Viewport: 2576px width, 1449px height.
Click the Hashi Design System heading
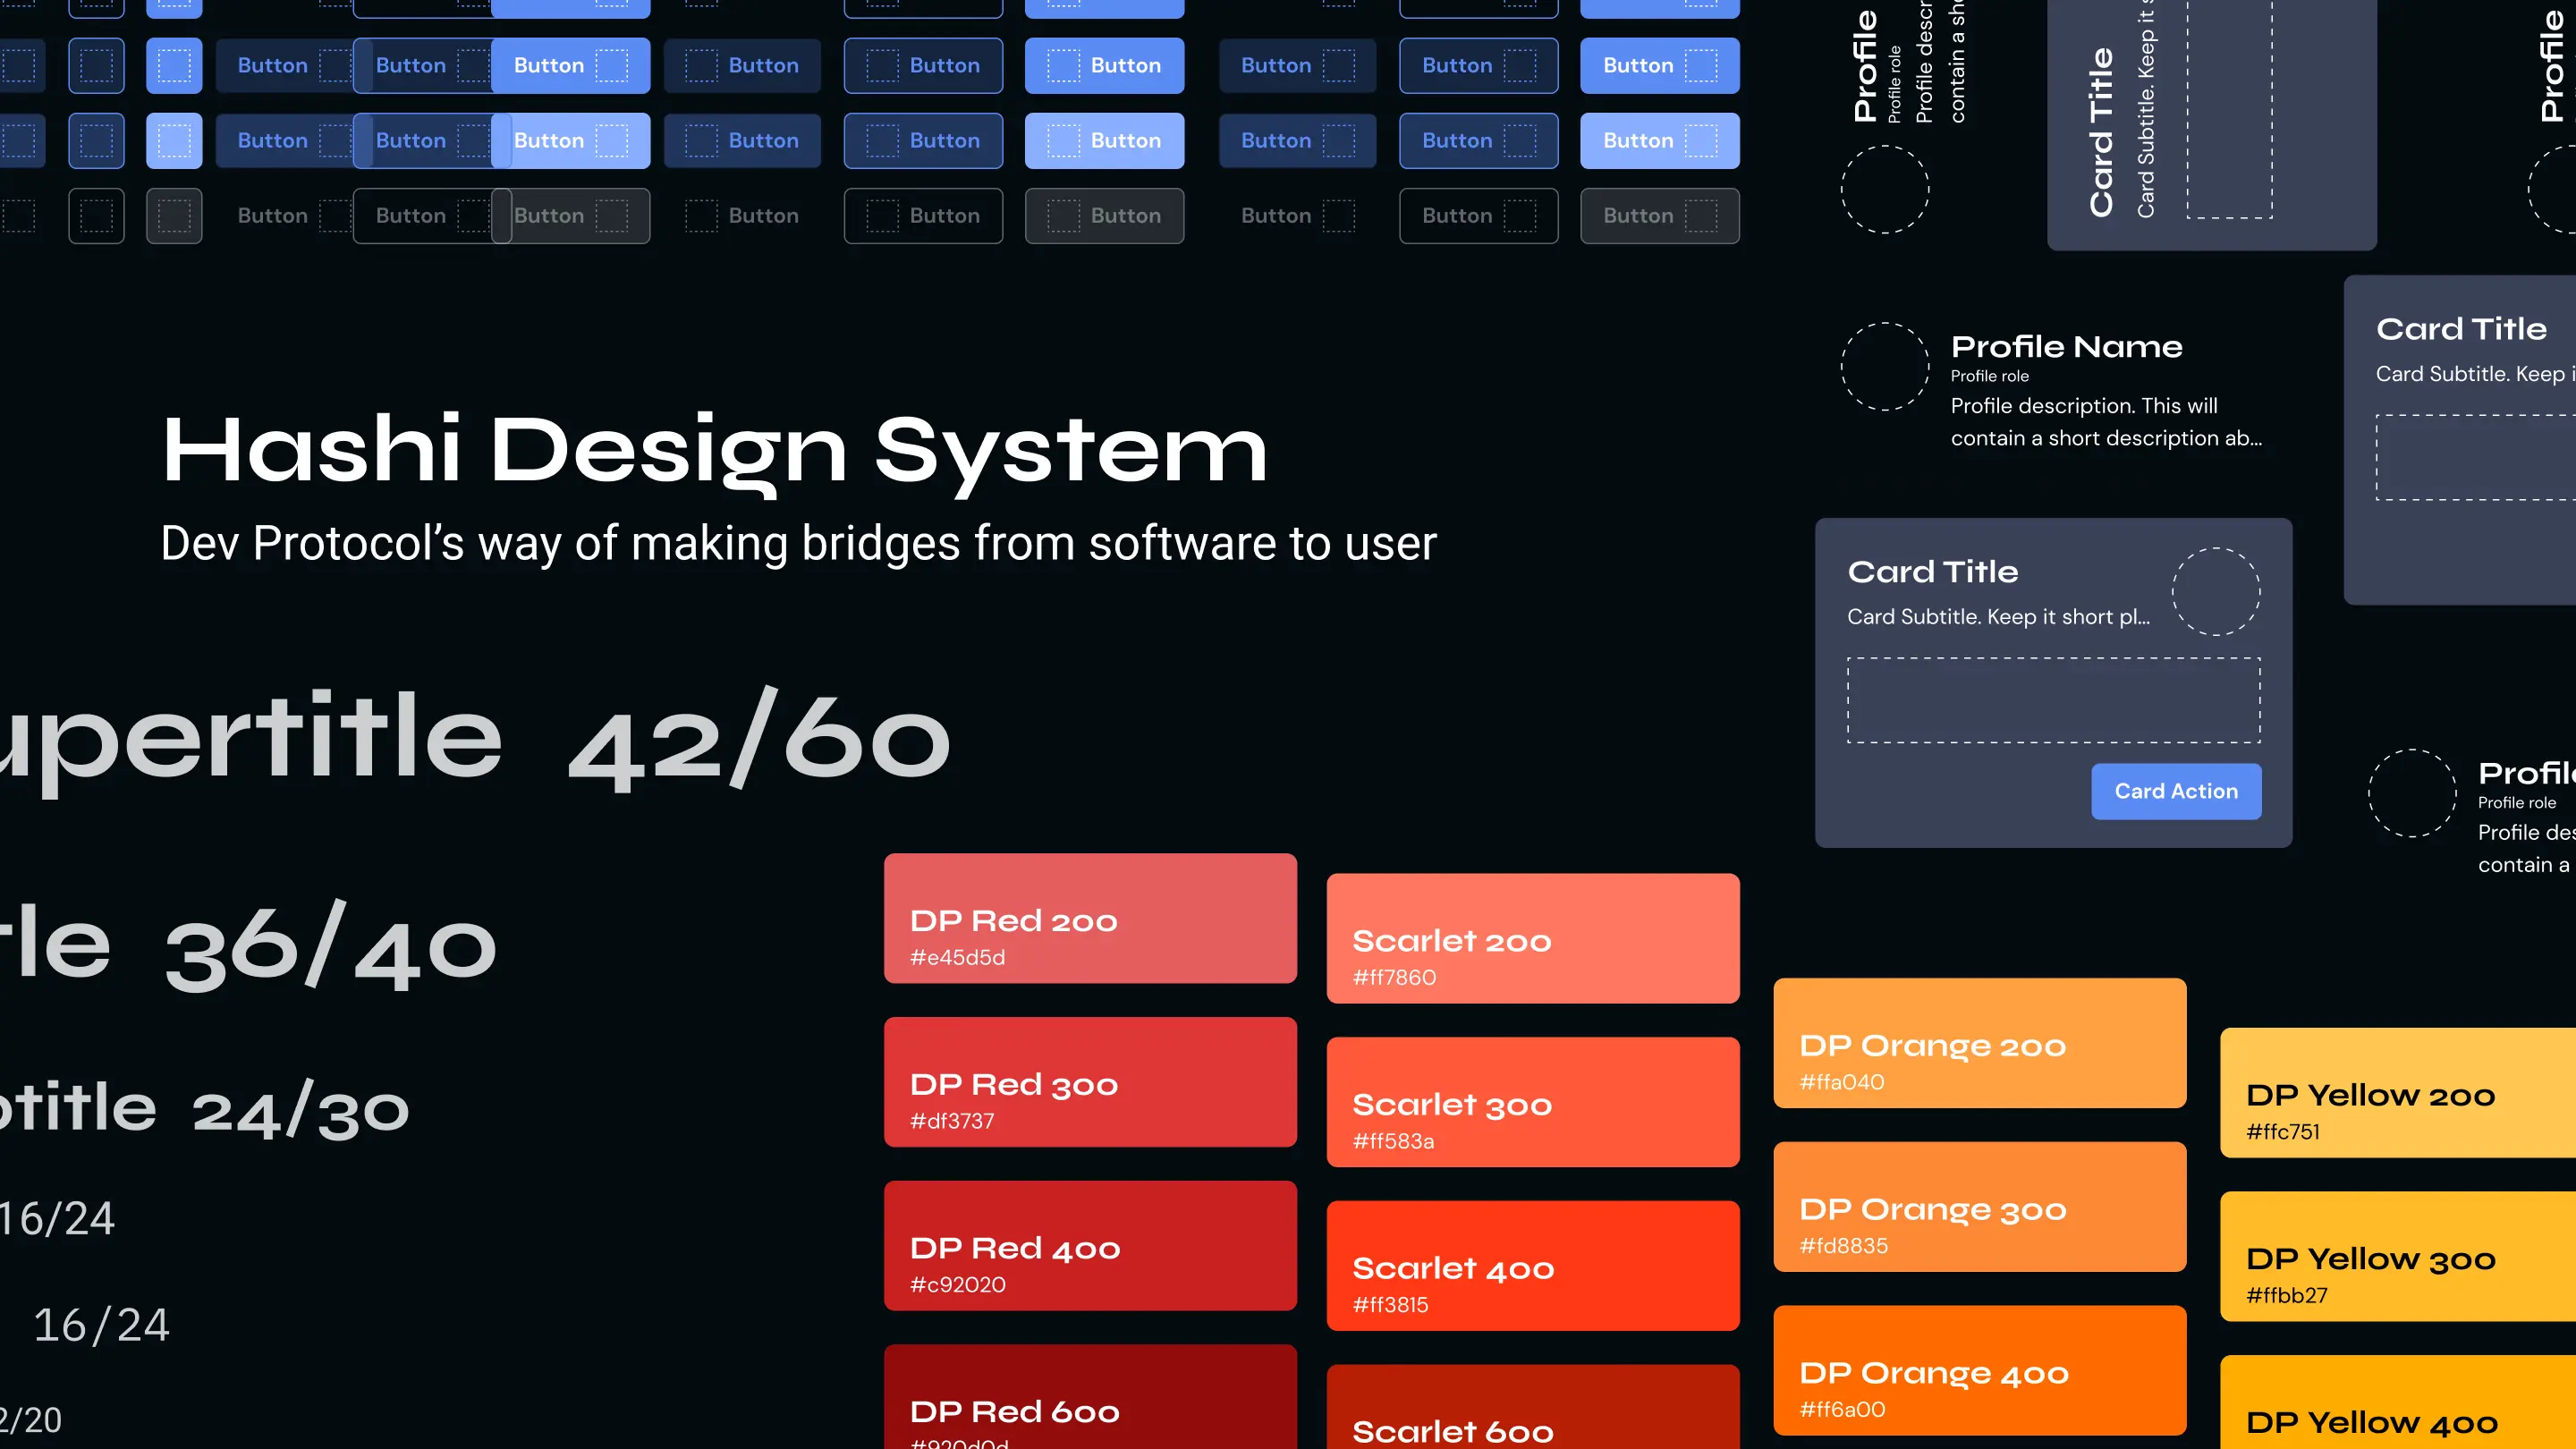pos(714,450)
